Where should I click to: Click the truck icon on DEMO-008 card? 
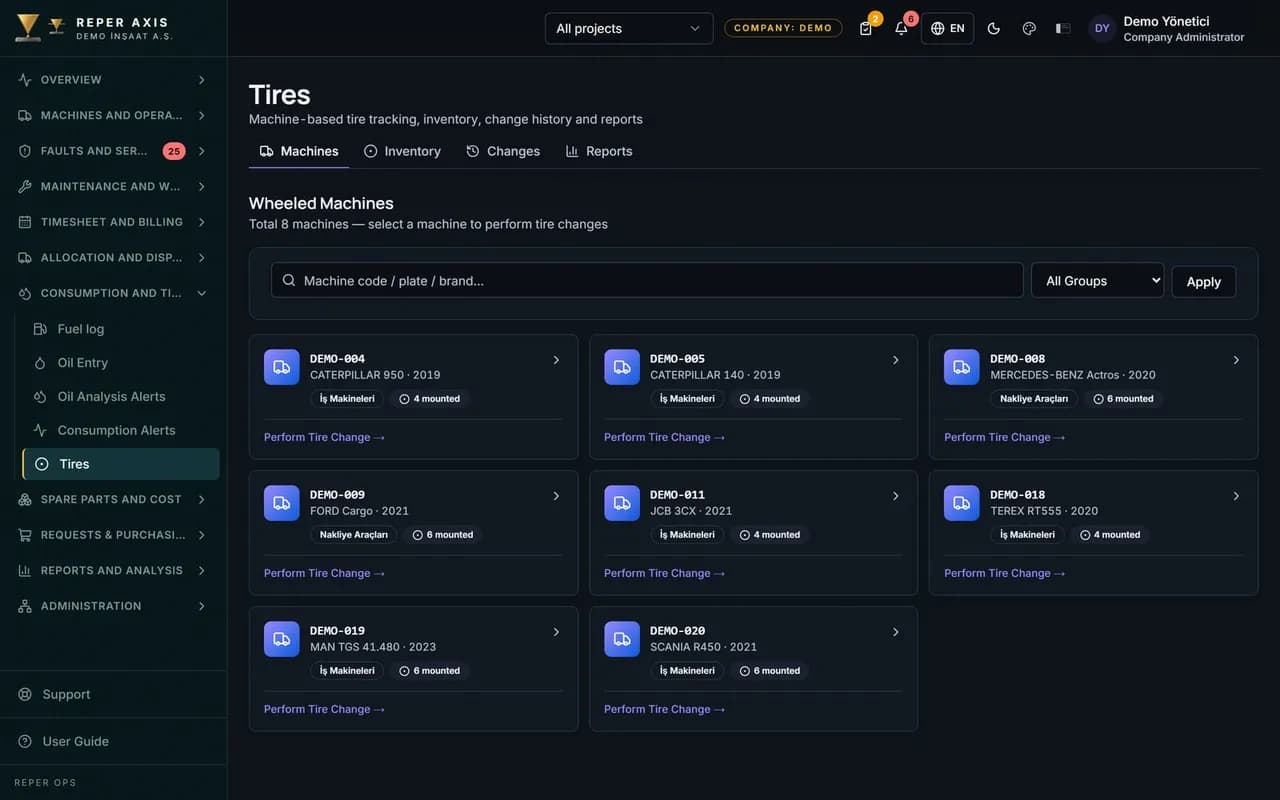(962, 367)
